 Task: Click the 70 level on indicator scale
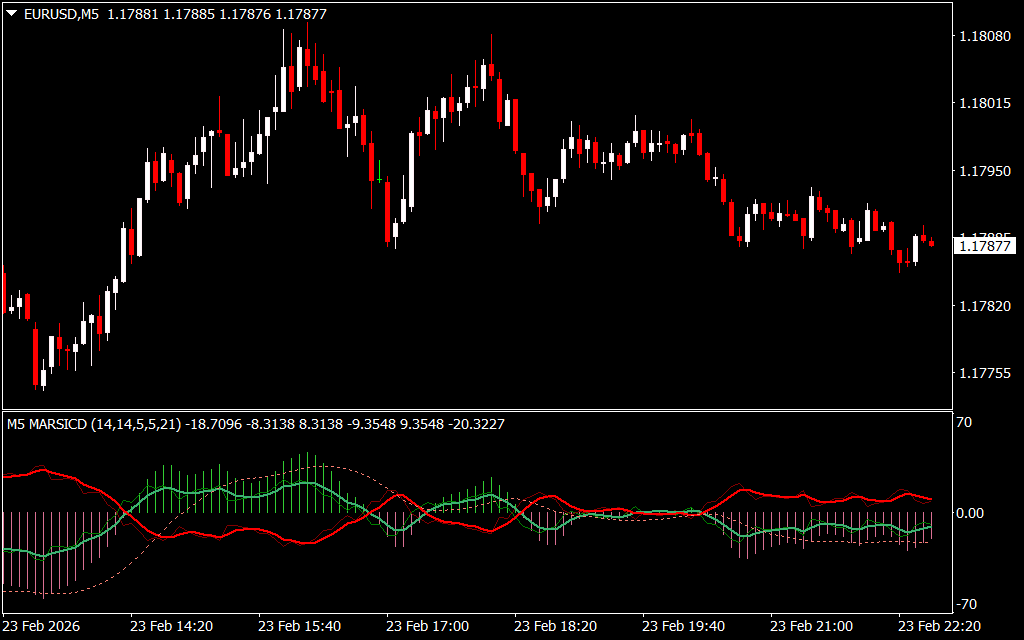click(x=964, y=423)
